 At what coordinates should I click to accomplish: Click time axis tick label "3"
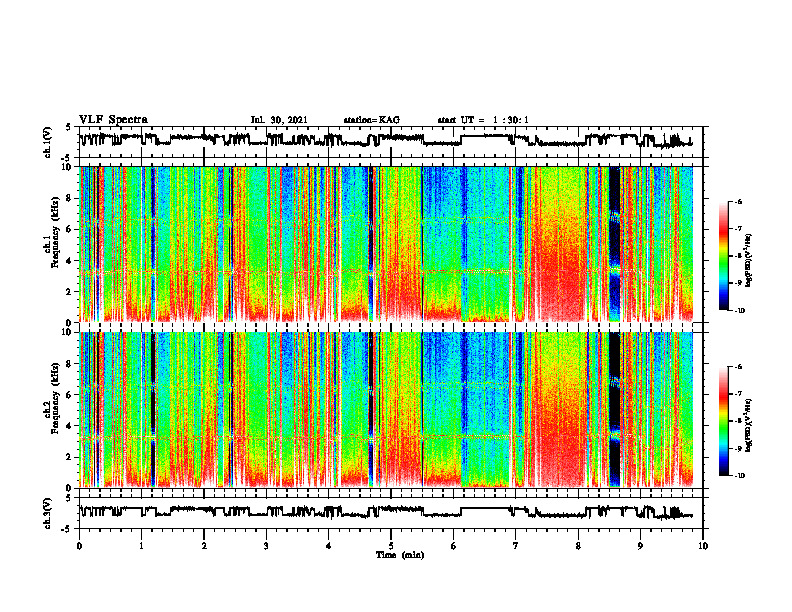pyautogui.click(x=266, y=546)
